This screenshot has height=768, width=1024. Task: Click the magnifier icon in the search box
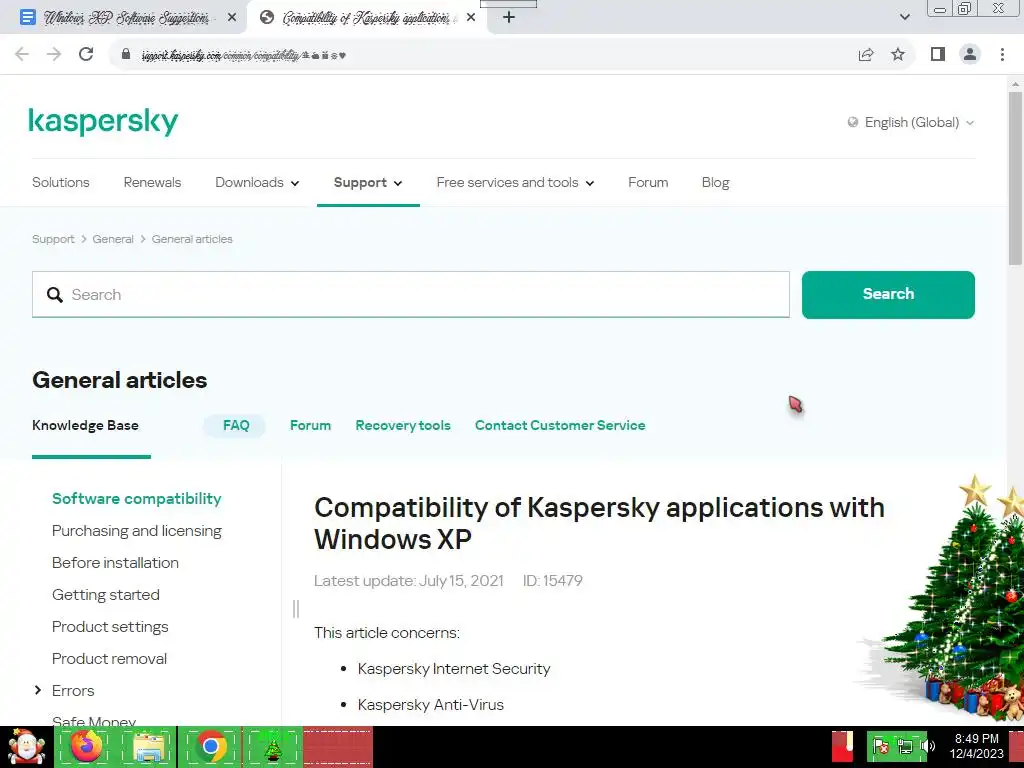click(55, 295)
